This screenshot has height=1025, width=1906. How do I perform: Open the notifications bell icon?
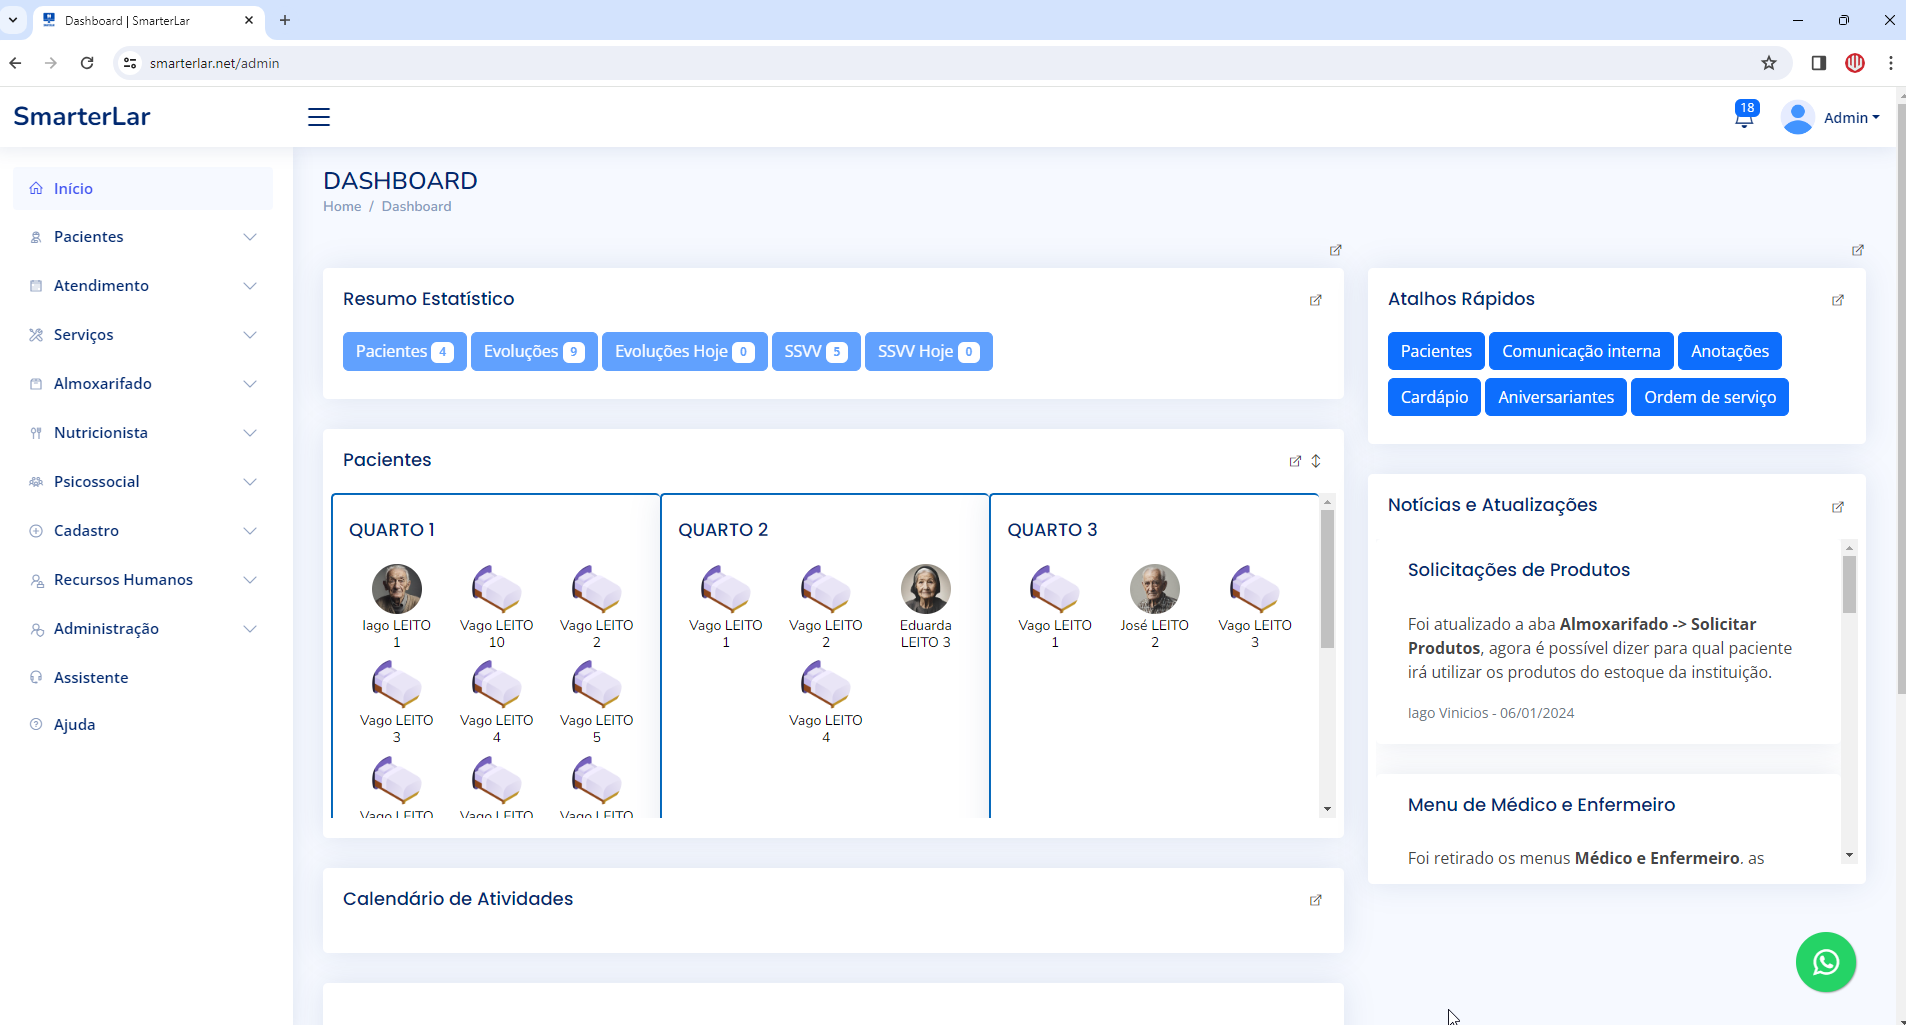click(x=1744, y=117)
